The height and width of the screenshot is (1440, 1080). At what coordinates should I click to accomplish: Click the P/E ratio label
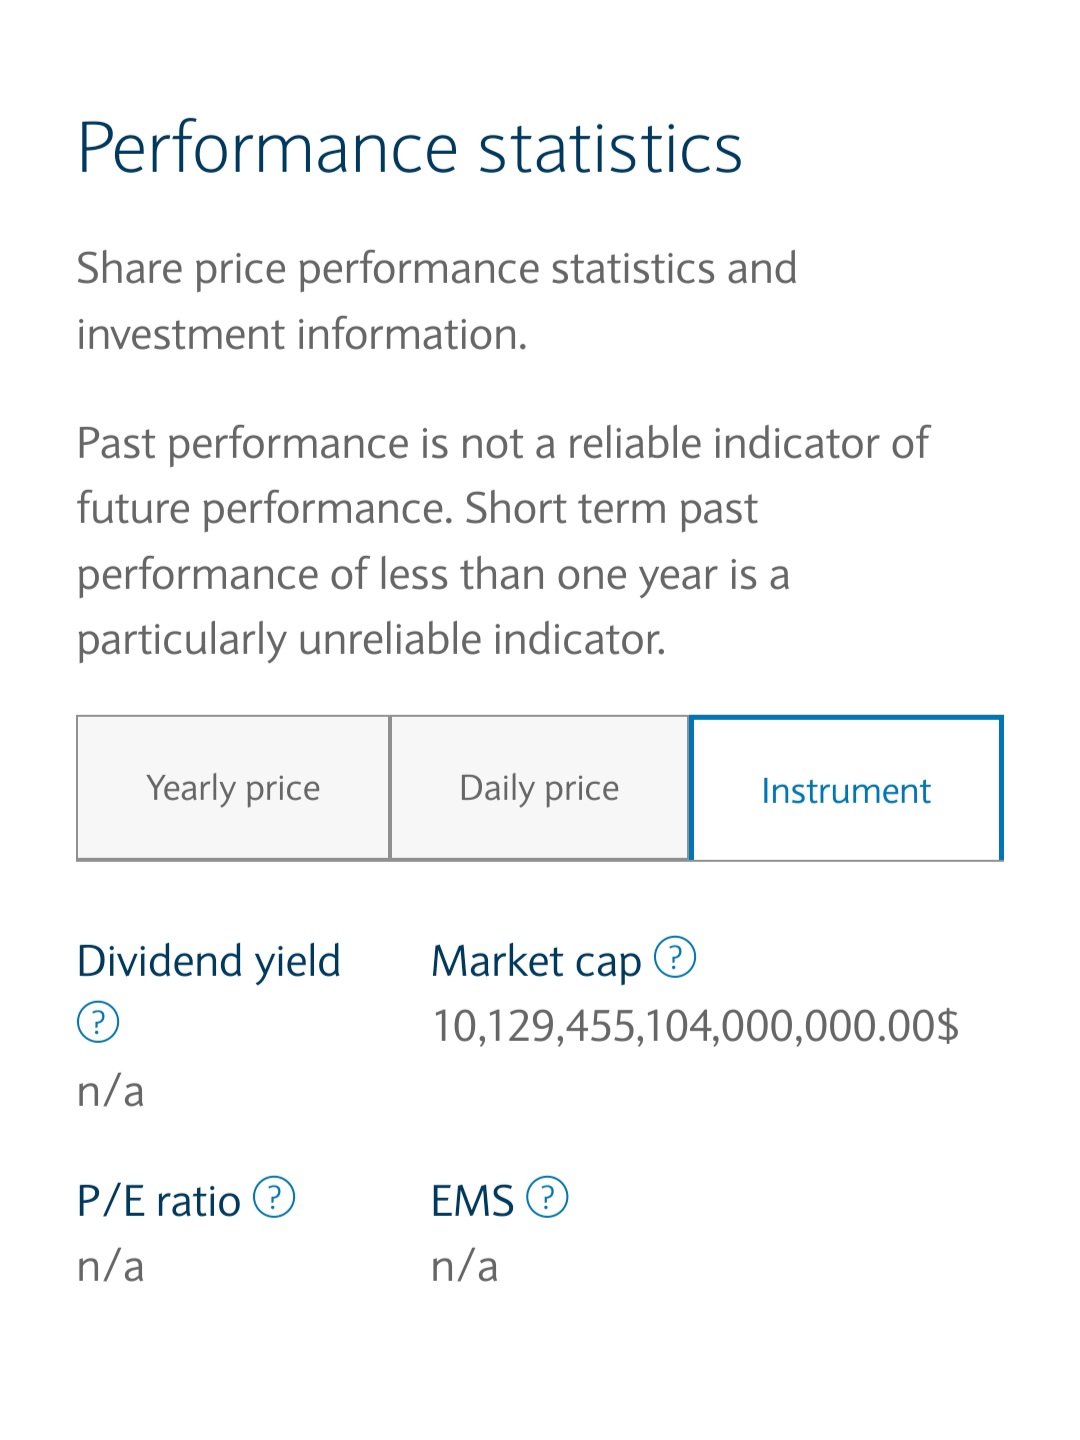coord(159,1201)
